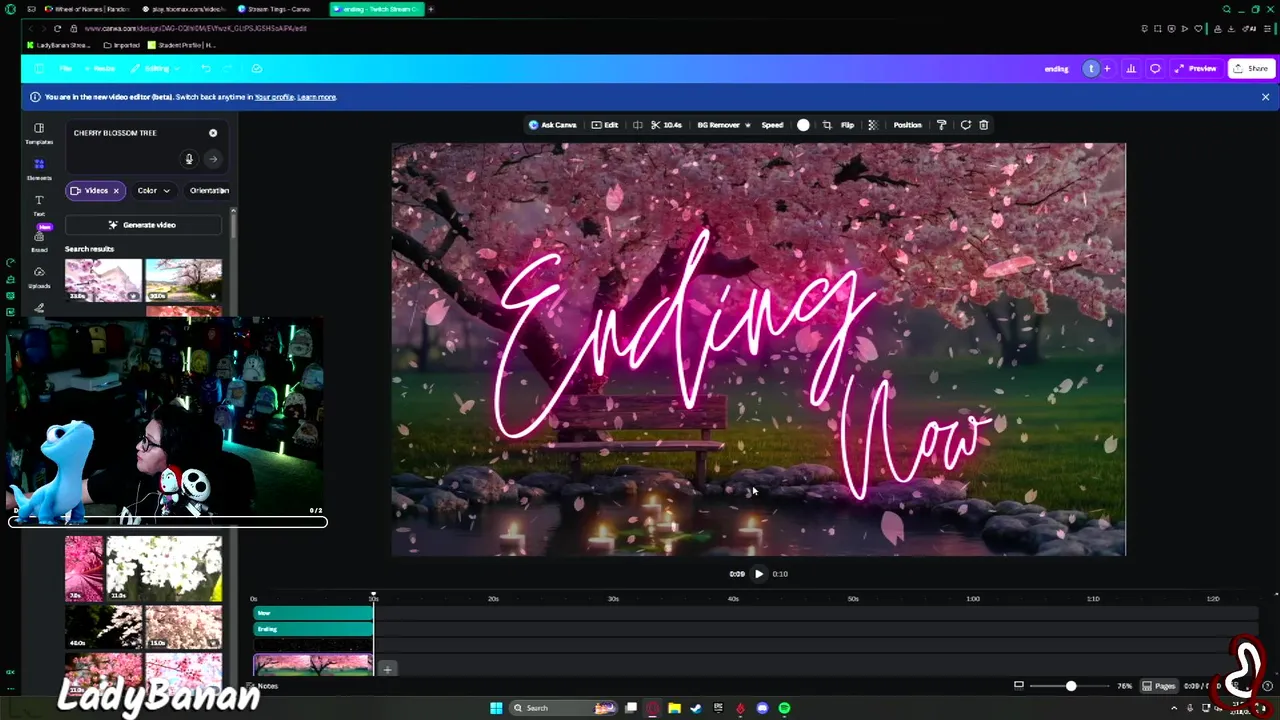Click the Share button

1251,69
